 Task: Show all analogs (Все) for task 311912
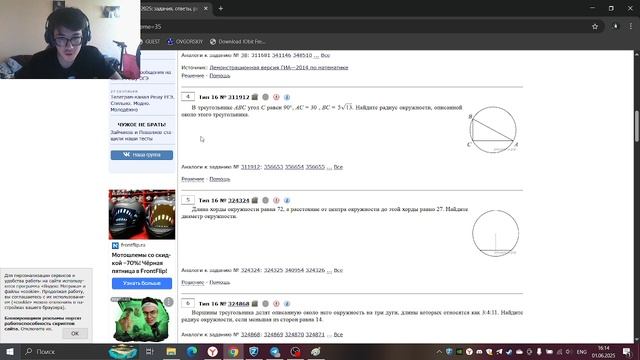click(338, 167)
